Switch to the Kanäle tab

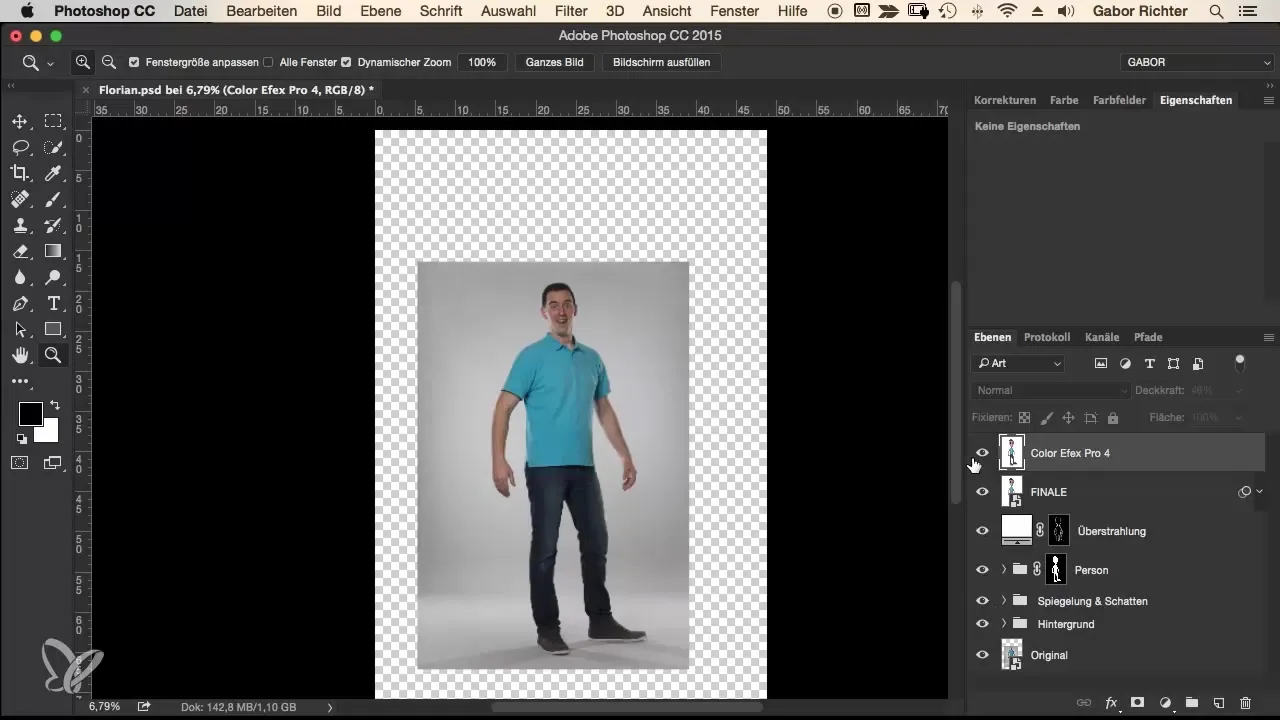[1101, 337]
